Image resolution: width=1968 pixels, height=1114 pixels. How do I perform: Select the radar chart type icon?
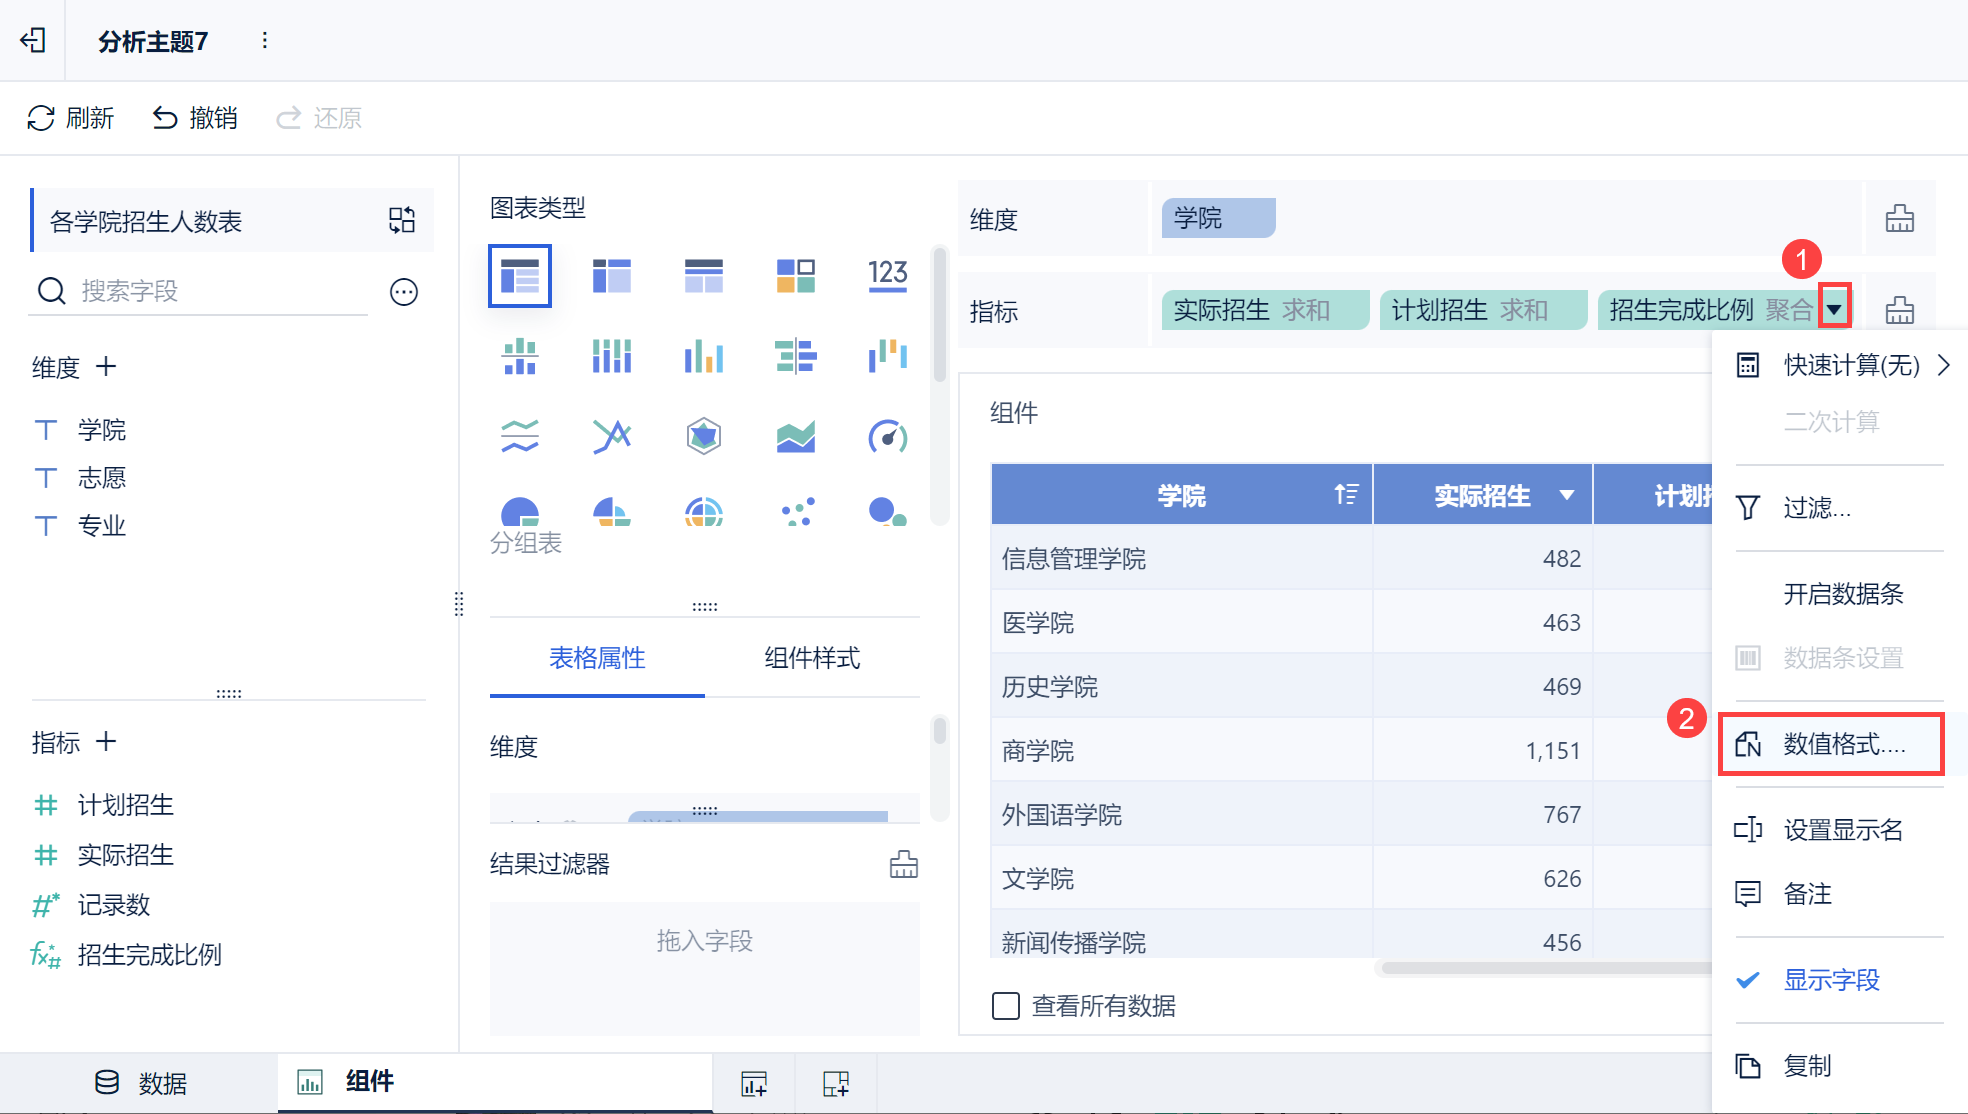pyautogui.click(x=703, y=436)
